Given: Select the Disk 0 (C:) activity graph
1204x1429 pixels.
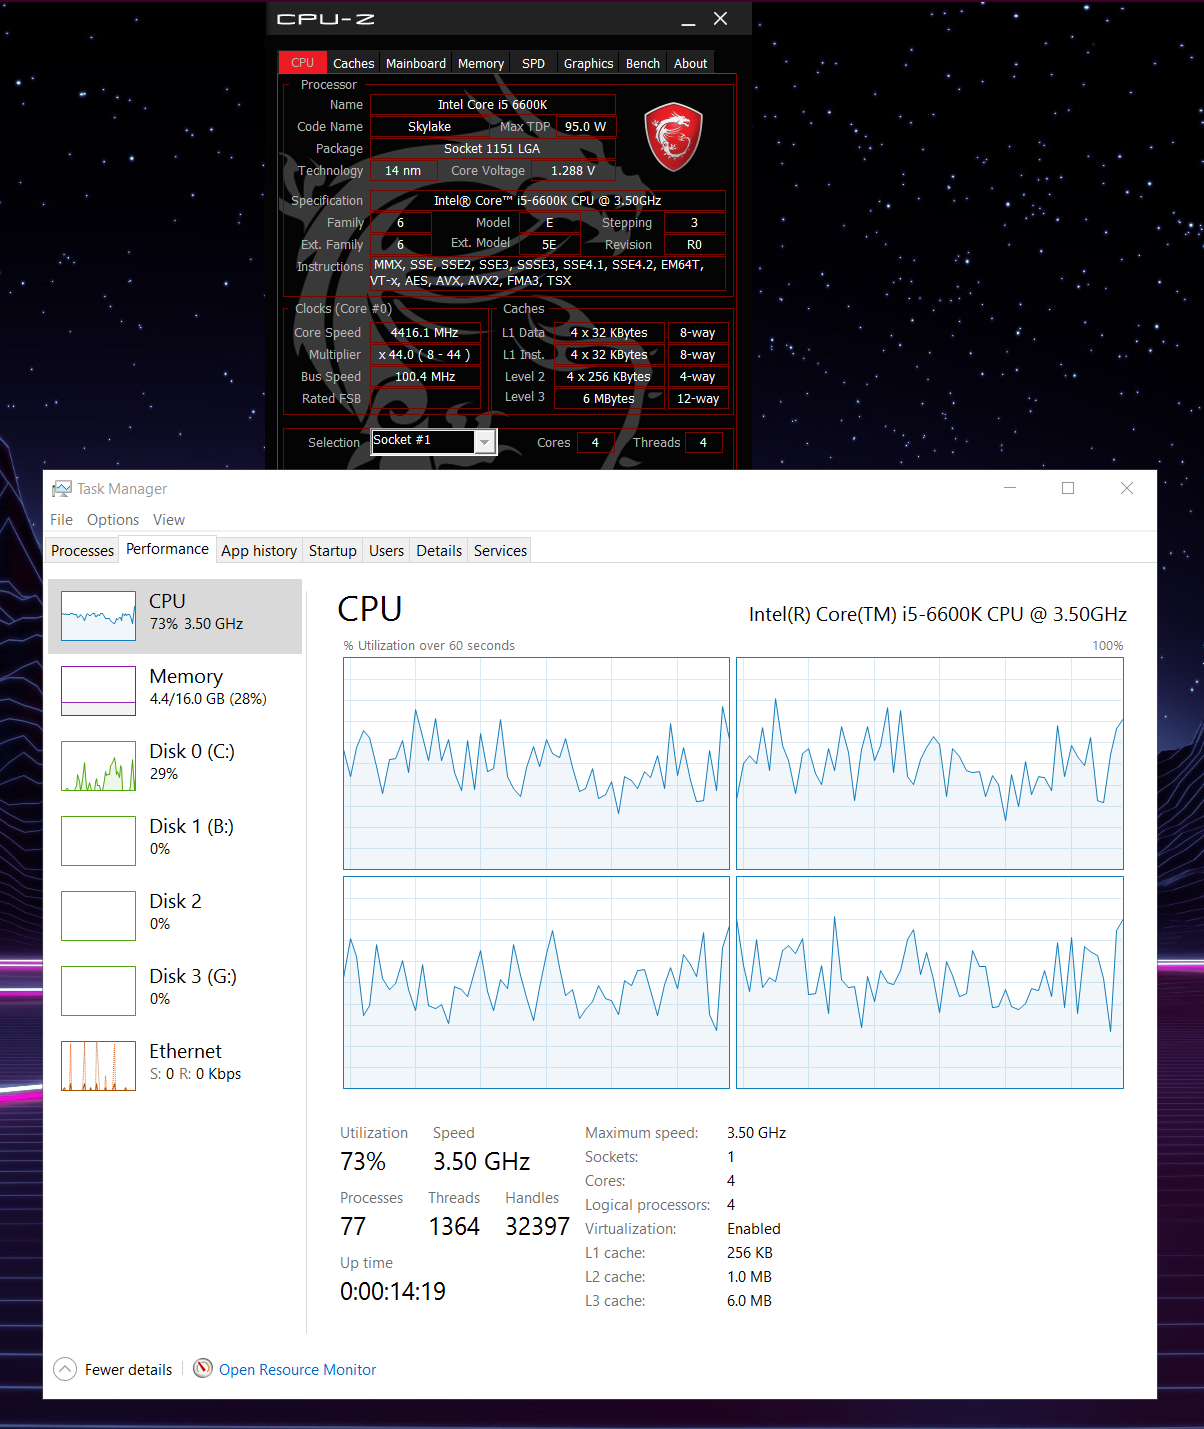Looking at the screenshot, I should coord(98,766).
